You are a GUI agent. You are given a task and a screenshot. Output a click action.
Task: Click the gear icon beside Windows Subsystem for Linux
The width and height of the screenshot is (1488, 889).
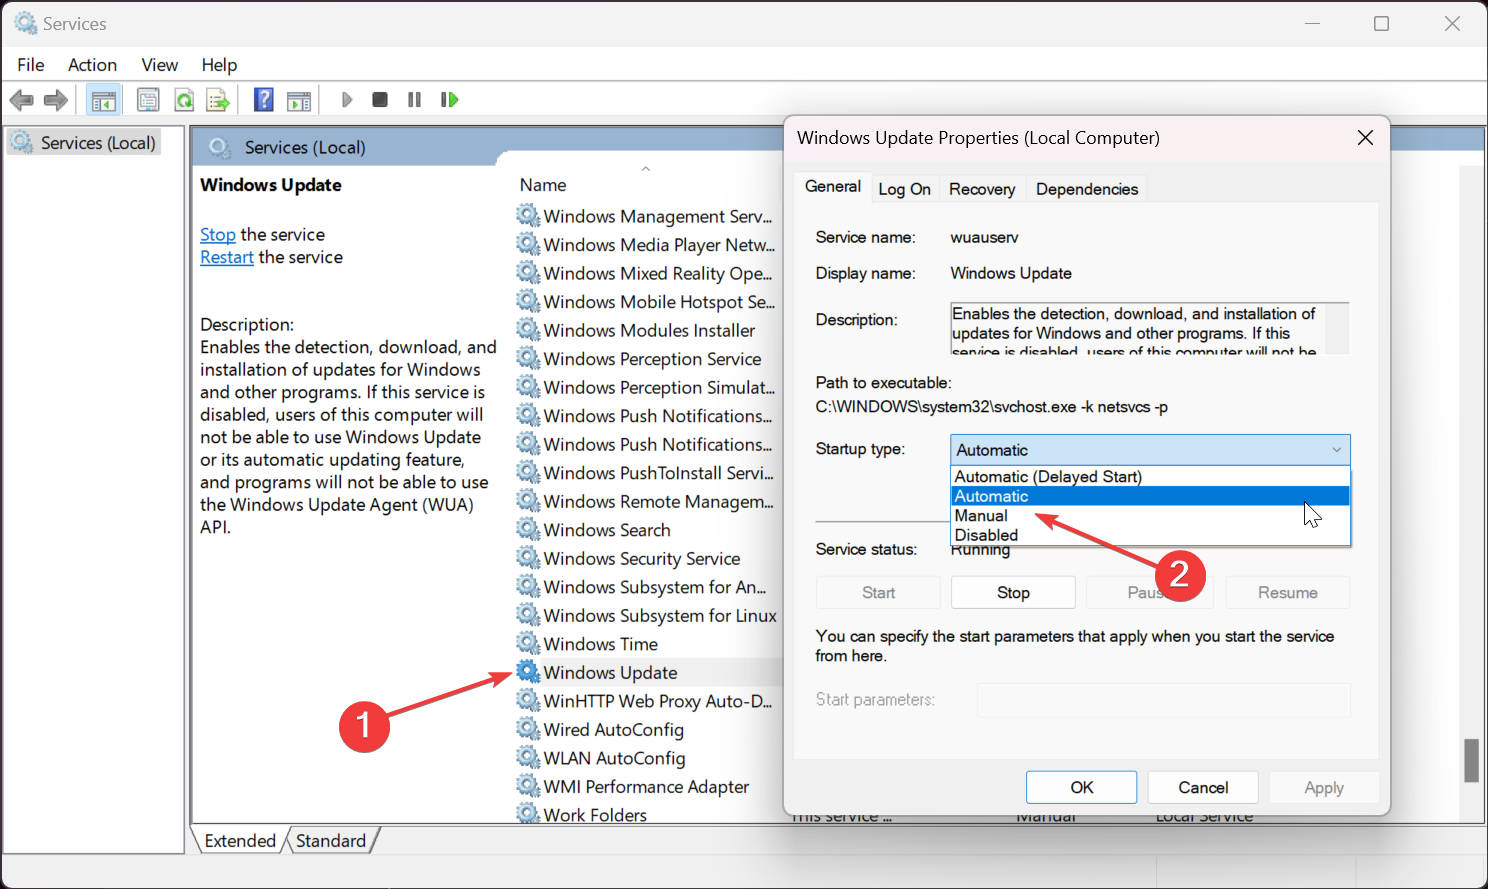(x=528, y=614)
